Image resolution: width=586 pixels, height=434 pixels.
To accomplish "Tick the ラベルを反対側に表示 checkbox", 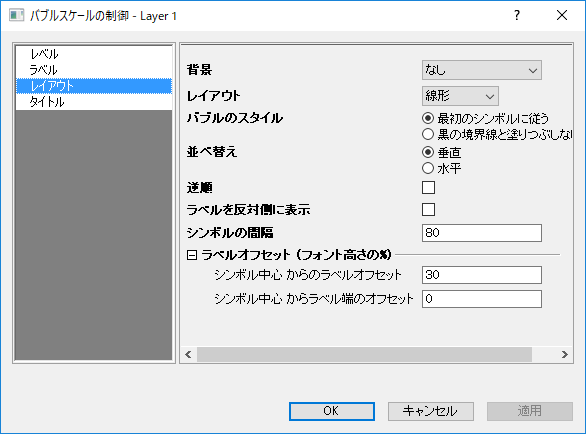I will point(428,209).
